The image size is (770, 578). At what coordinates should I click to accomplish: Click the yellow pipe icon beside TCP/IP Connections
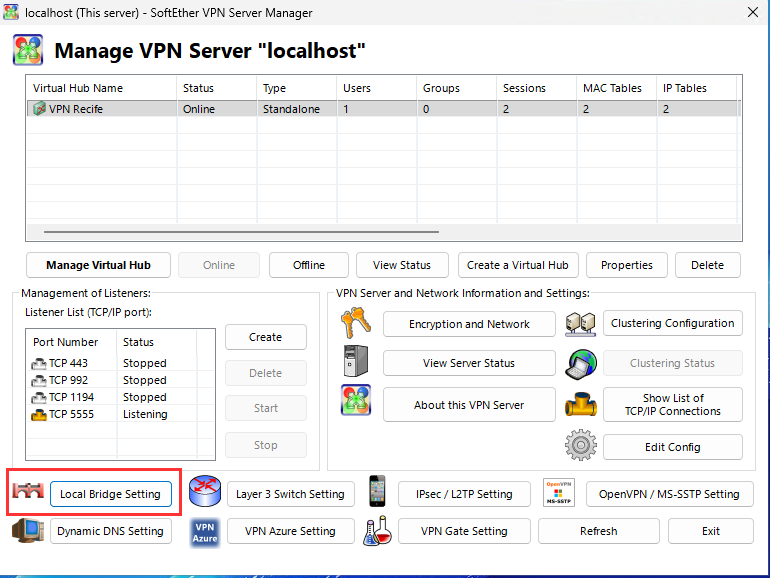tap(580, 404)
